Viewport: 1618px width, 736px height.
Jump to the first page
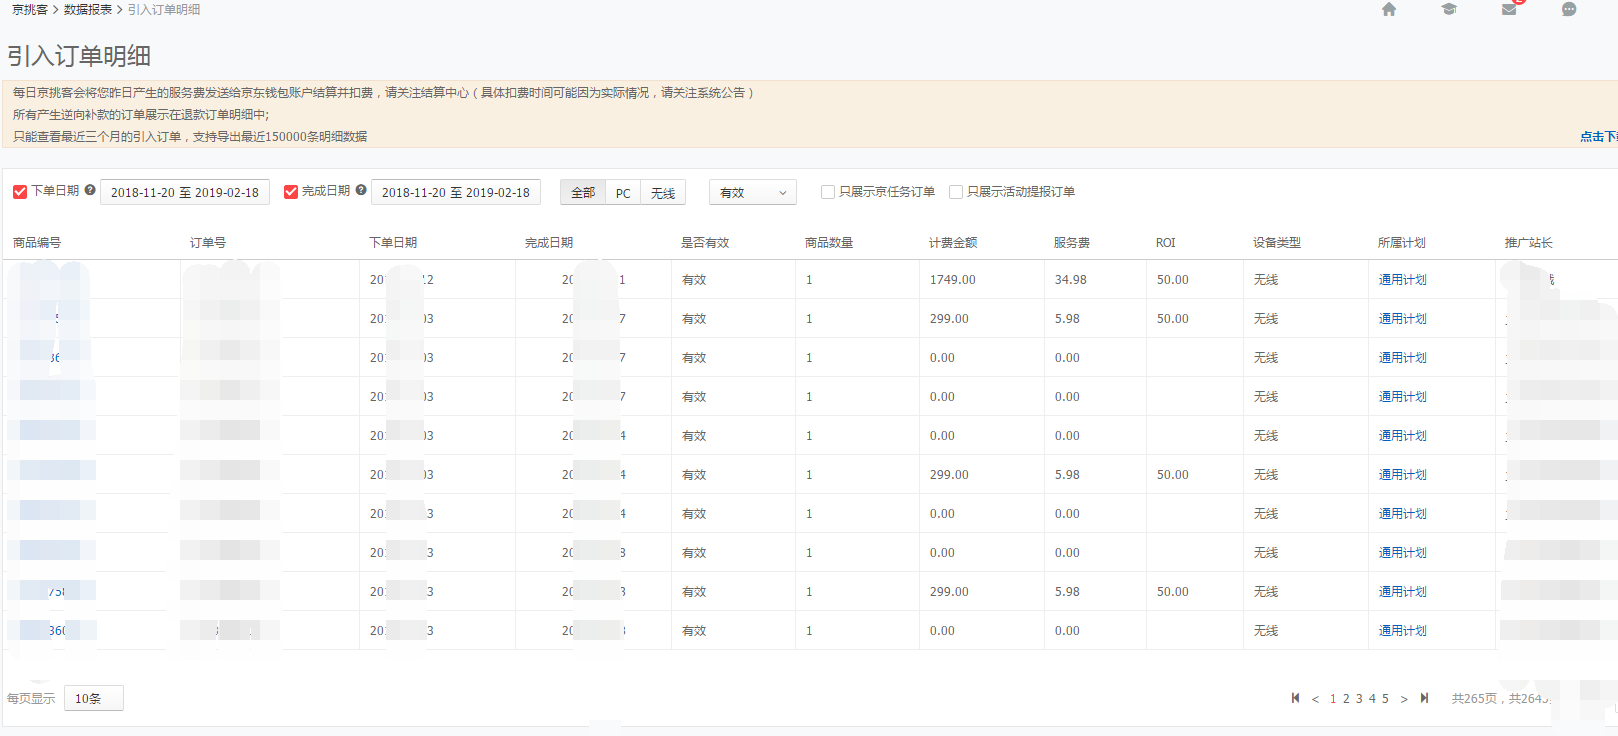click(1295, 698)
